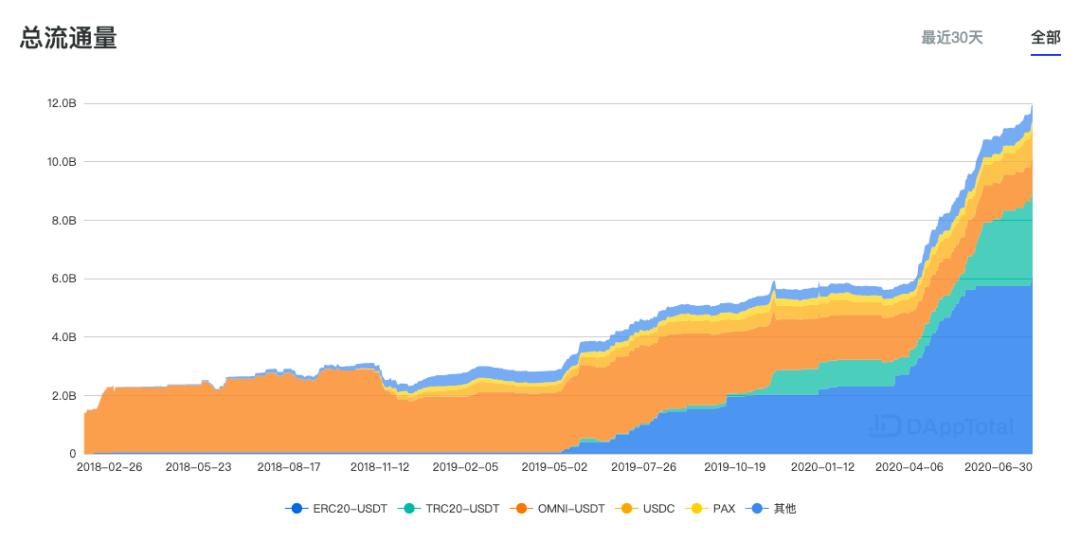The height and width of the screenshot is (541, 1080).
Task: Click the 总流通量 chart title
Action: [68, 39]
